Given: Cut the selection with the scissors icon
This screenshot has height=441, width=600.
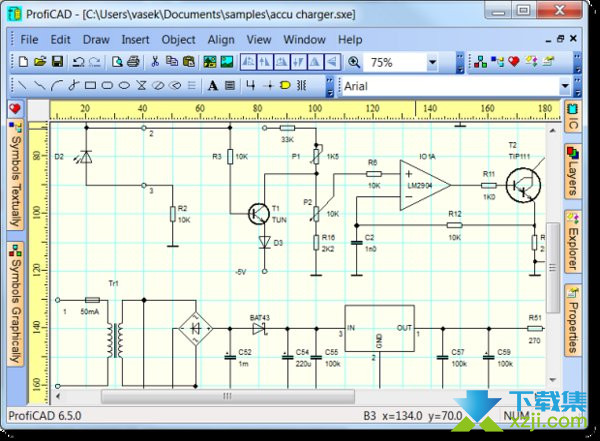Looking at the screenshot, I should (x=155, y=62).
